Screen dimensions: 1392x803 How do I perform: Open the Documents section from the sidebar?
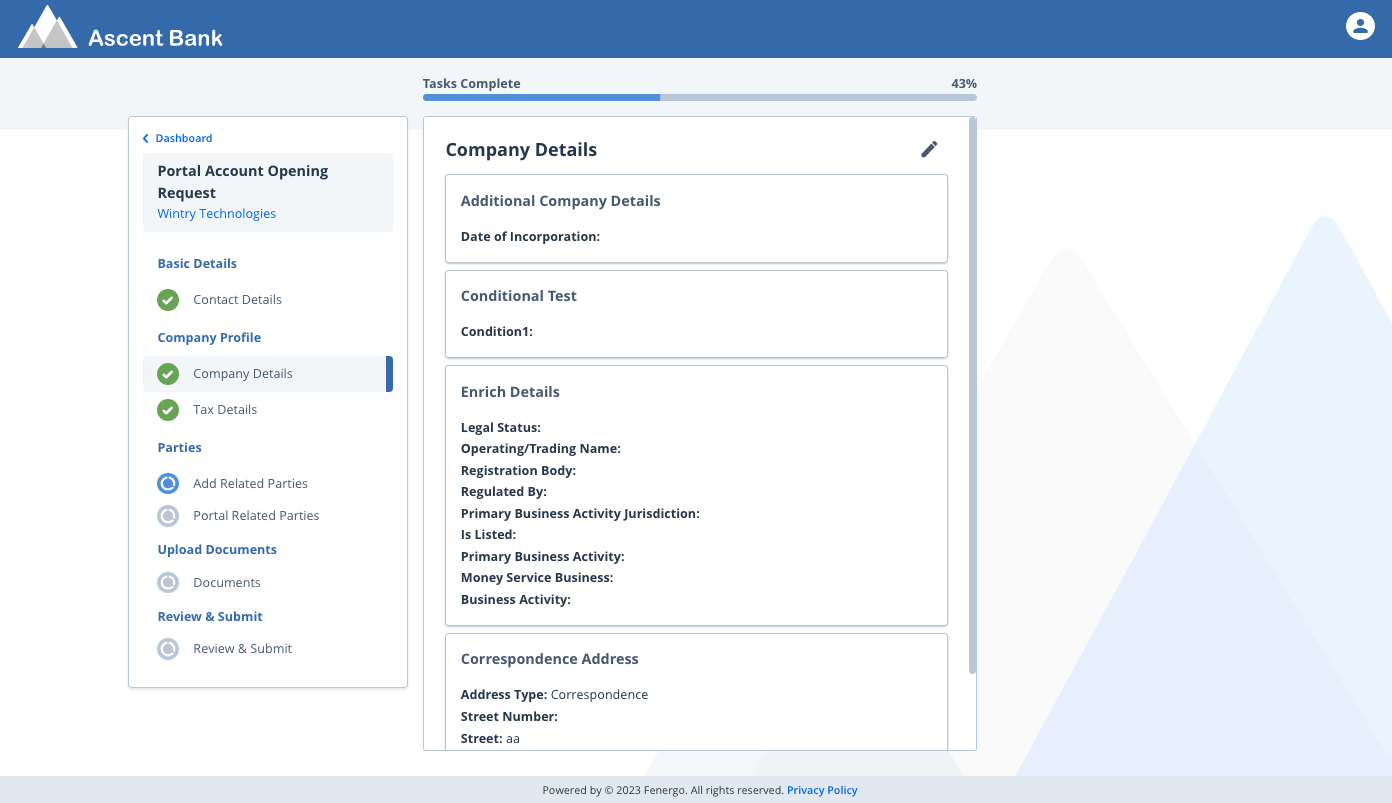pos(226,582)
